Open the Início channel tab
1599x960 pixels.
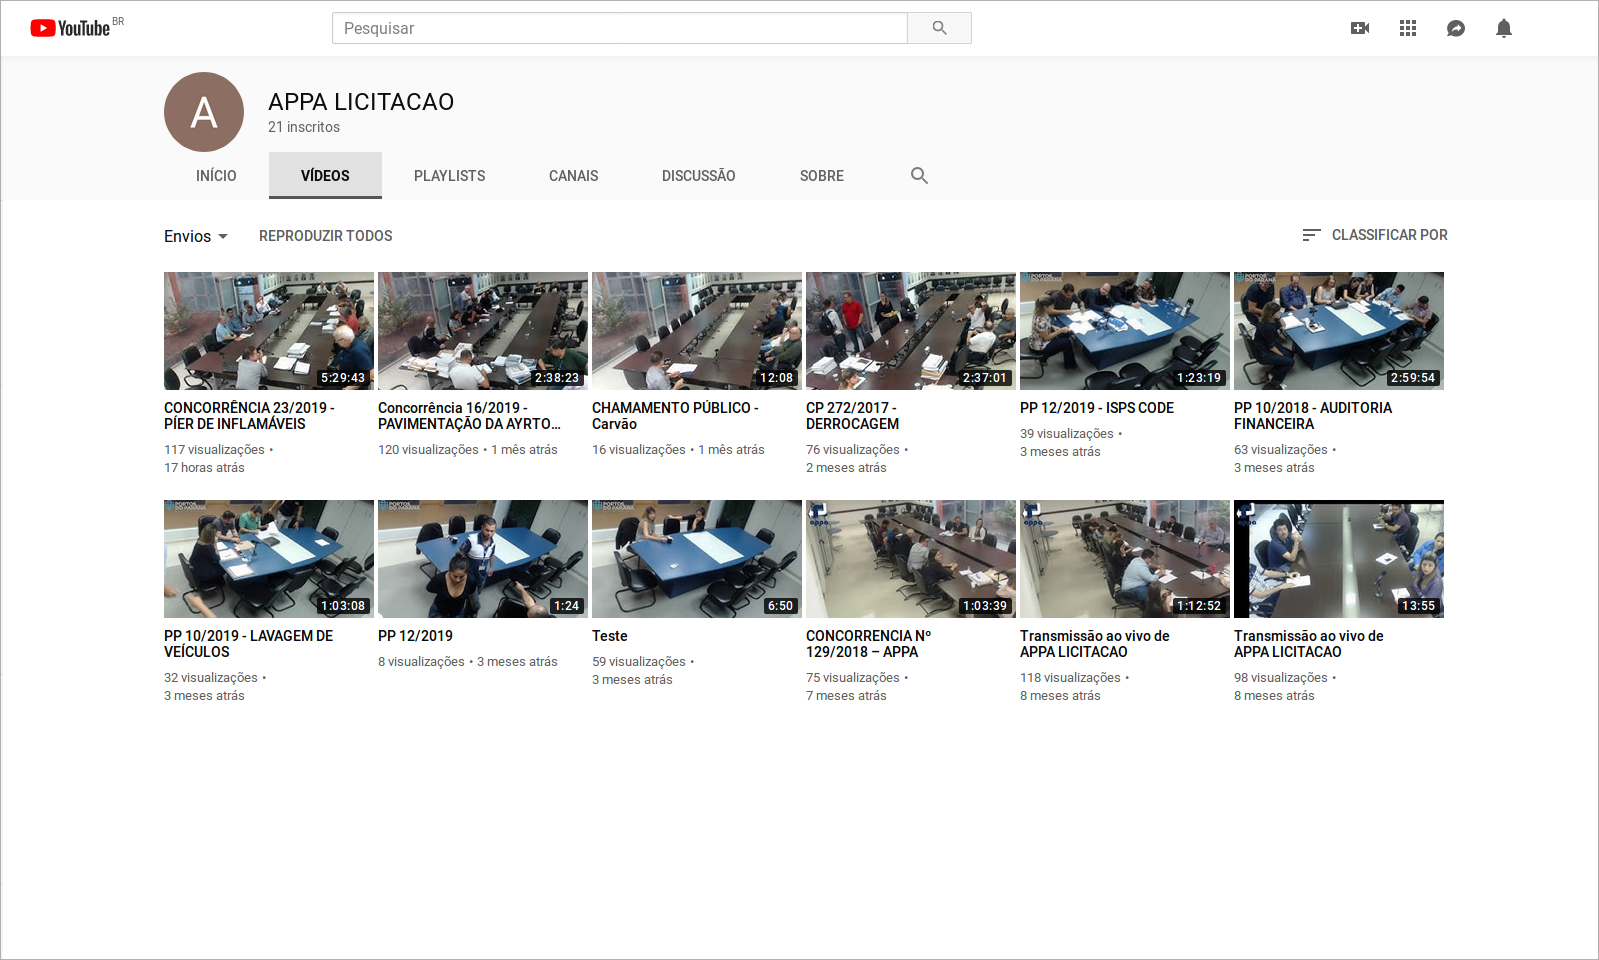click(216, 176)
